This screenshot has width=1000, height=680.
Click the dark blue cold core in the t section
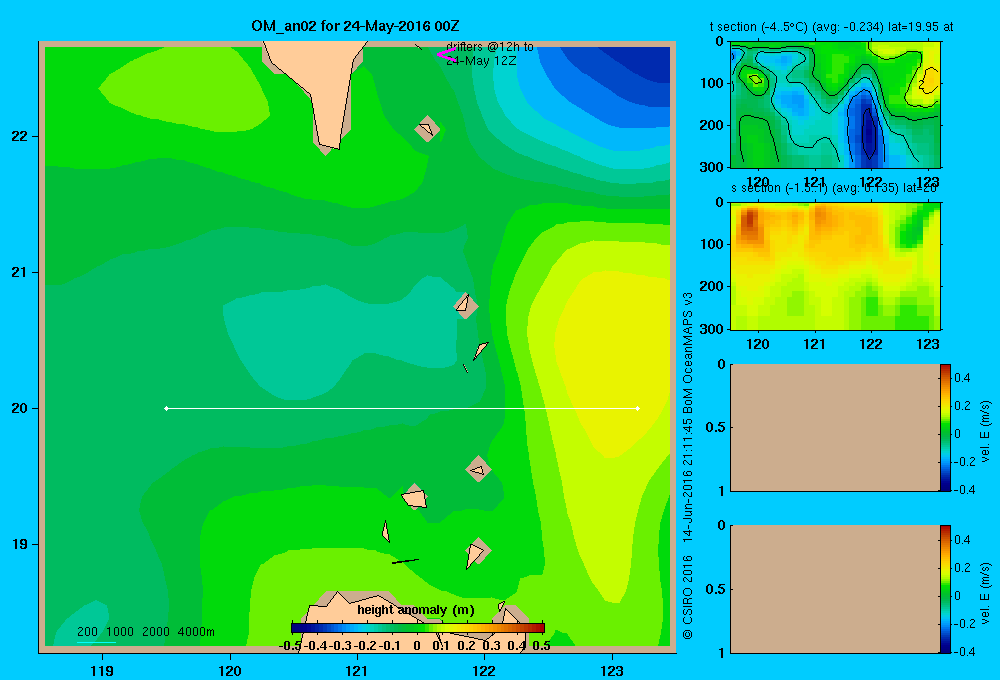pyautogui.click(x=867, y=131)
